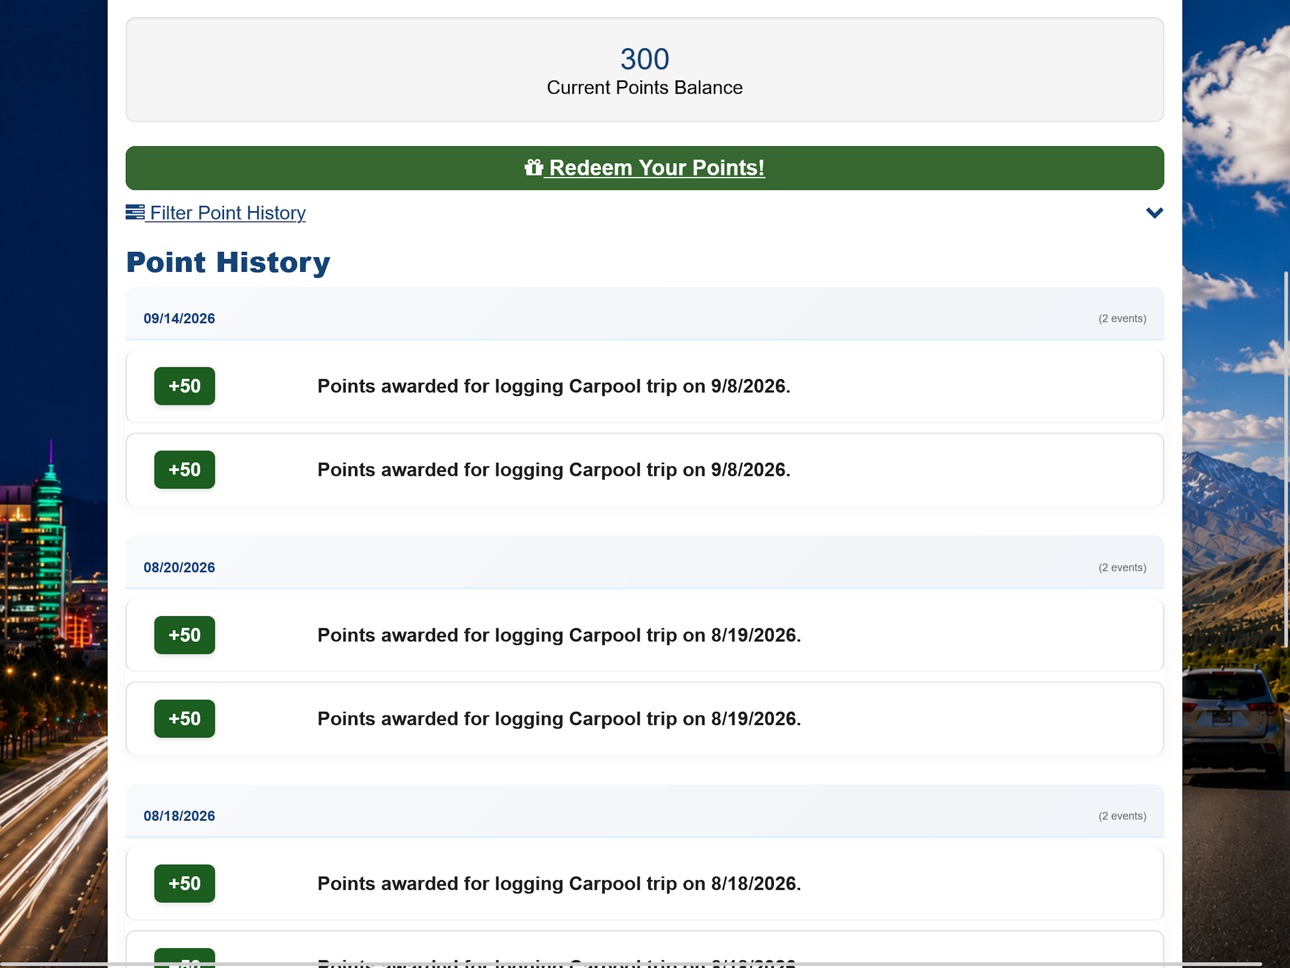Click the (2 events) count for 09/14/2026
Viewport: 1290px width, 968px height.
[x=1122, y=319]
